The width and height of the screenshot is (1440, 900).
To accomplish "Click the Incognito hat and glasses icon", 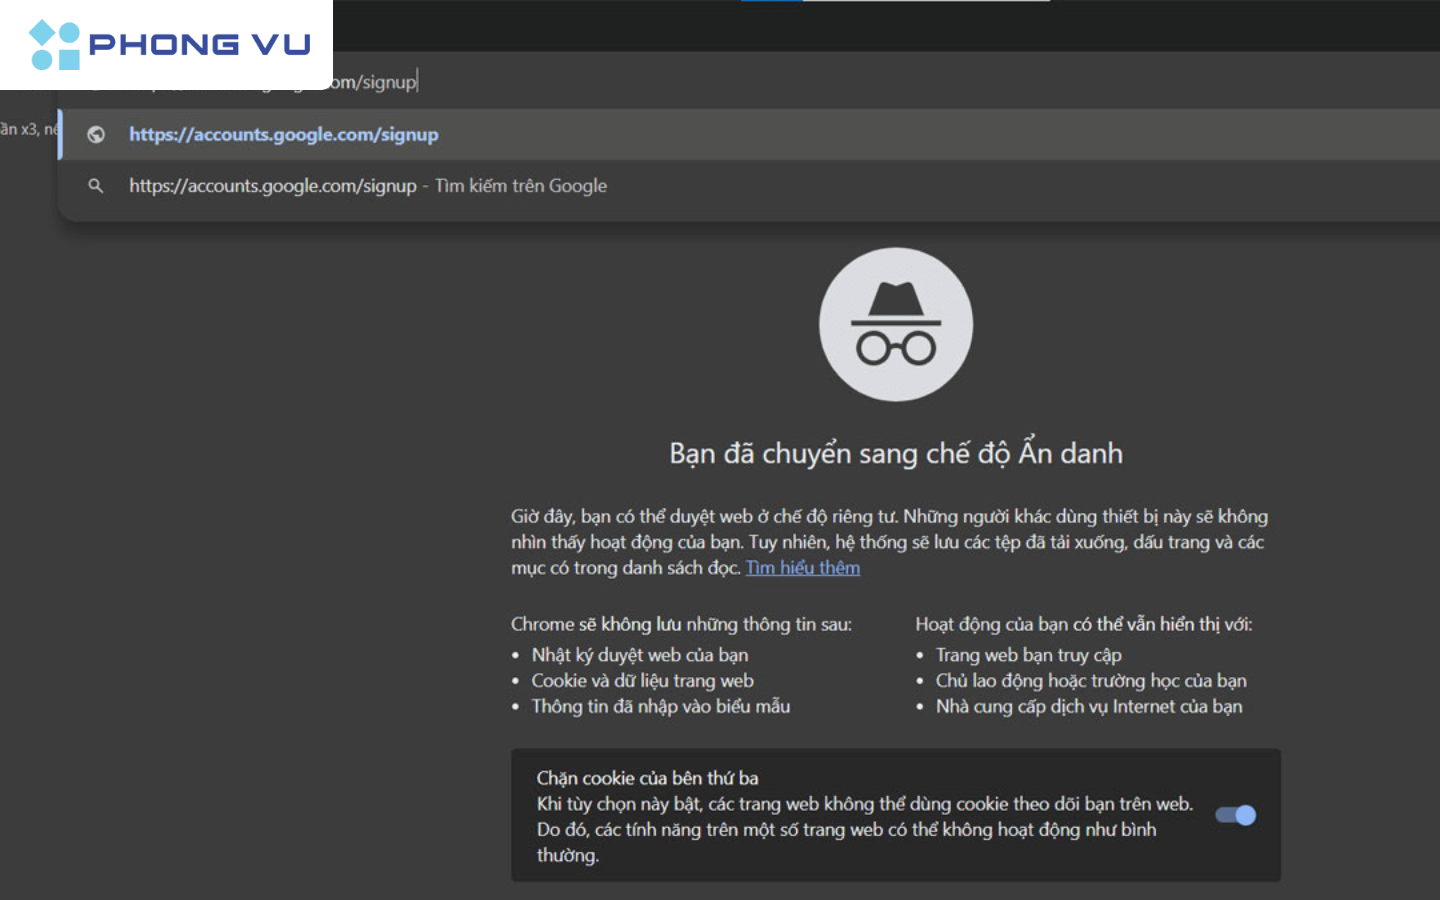I will 896,324.
